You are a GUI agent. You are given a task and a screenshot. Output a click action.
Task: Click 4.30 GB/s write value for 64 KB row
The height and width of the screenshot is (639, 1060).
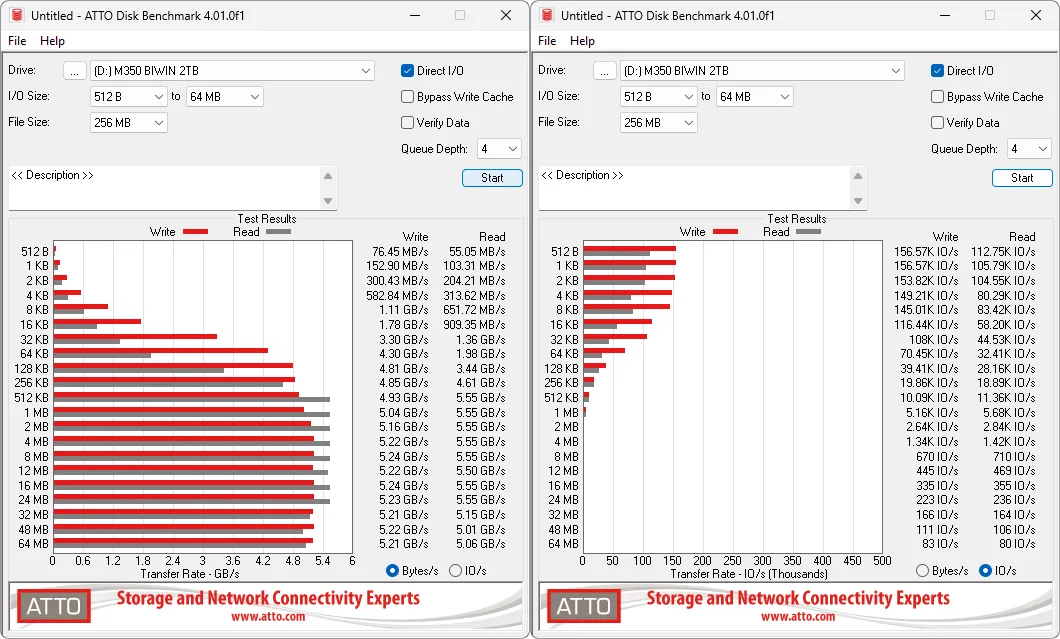[404, 354]
